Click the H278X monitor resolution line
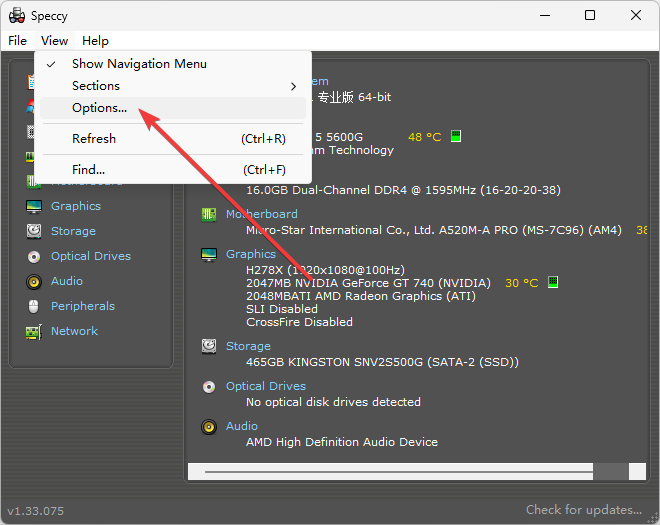This screenshot has width=660, height=525. point(325,270)
